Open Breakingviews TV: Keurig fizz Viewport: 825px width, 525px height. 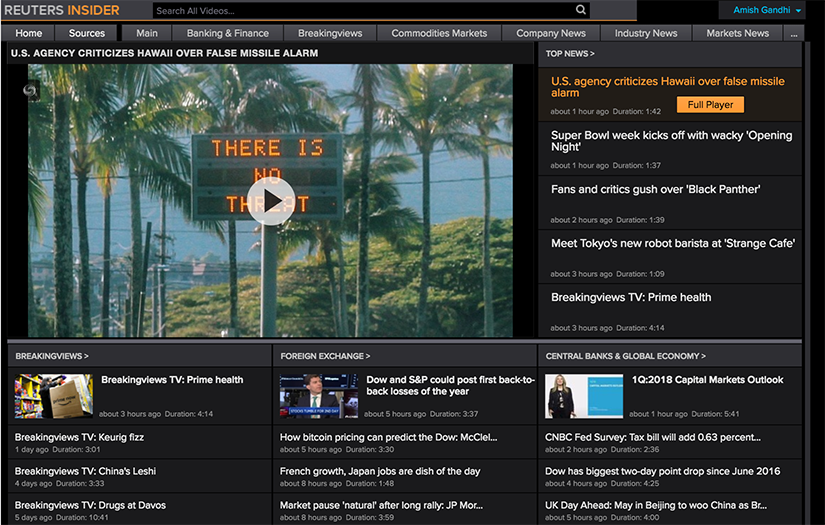(x=79, y=437)
